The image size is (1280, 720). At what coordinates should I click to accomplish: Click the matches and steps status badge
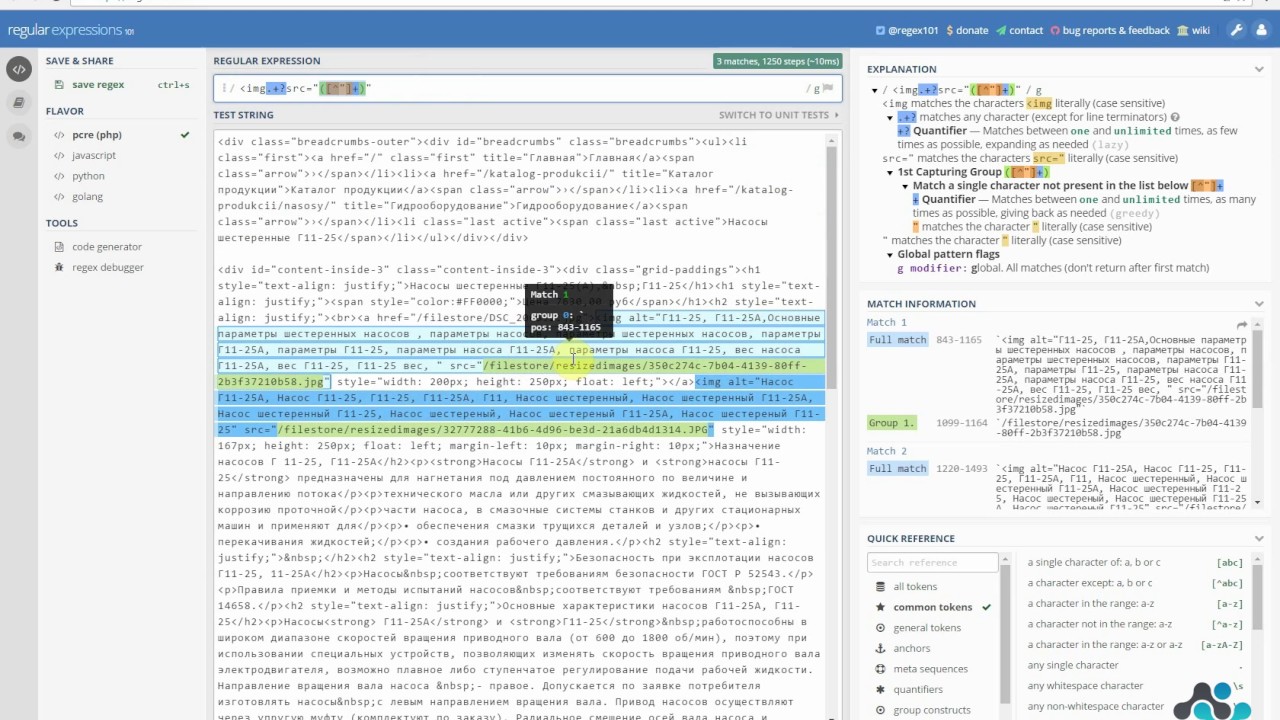[x=777, y=61]
